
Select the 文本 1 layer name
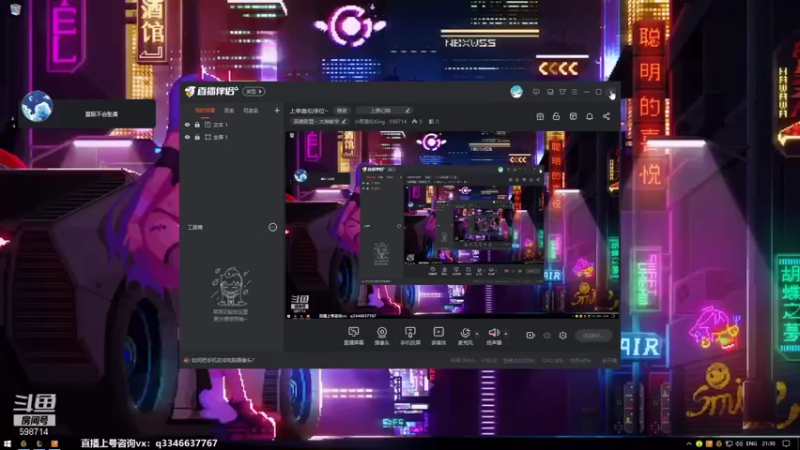[x=220, y=124]
